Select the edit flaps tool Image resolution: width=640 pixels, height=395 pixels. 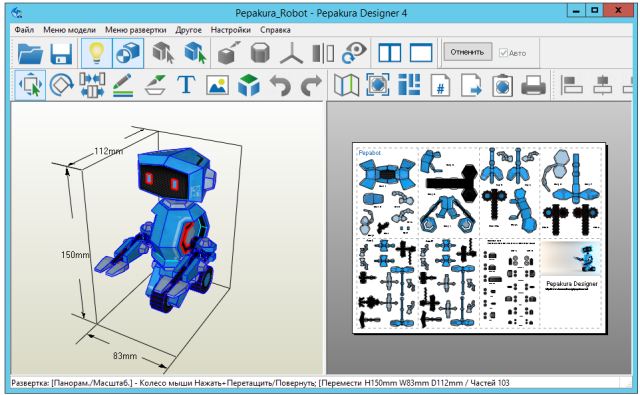point(156,85)
